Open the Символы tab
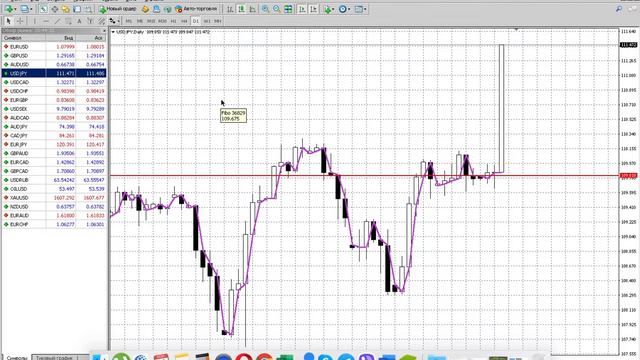The image size is (640, 360). 17,358
